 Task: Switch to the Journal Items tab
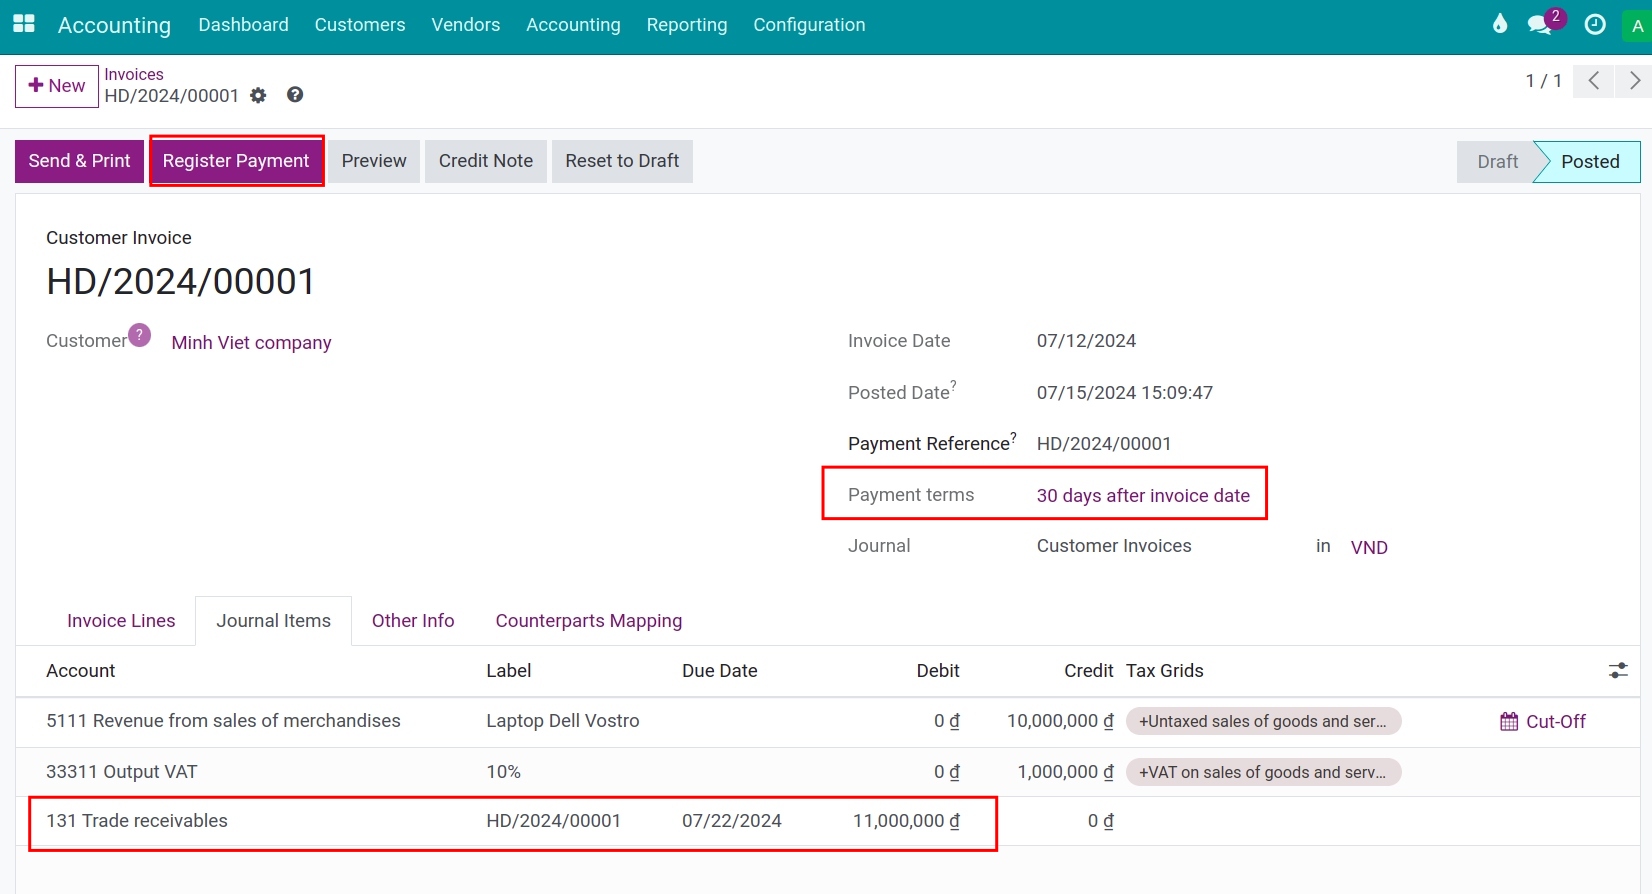pyautogui.click(x=273, y=621)
